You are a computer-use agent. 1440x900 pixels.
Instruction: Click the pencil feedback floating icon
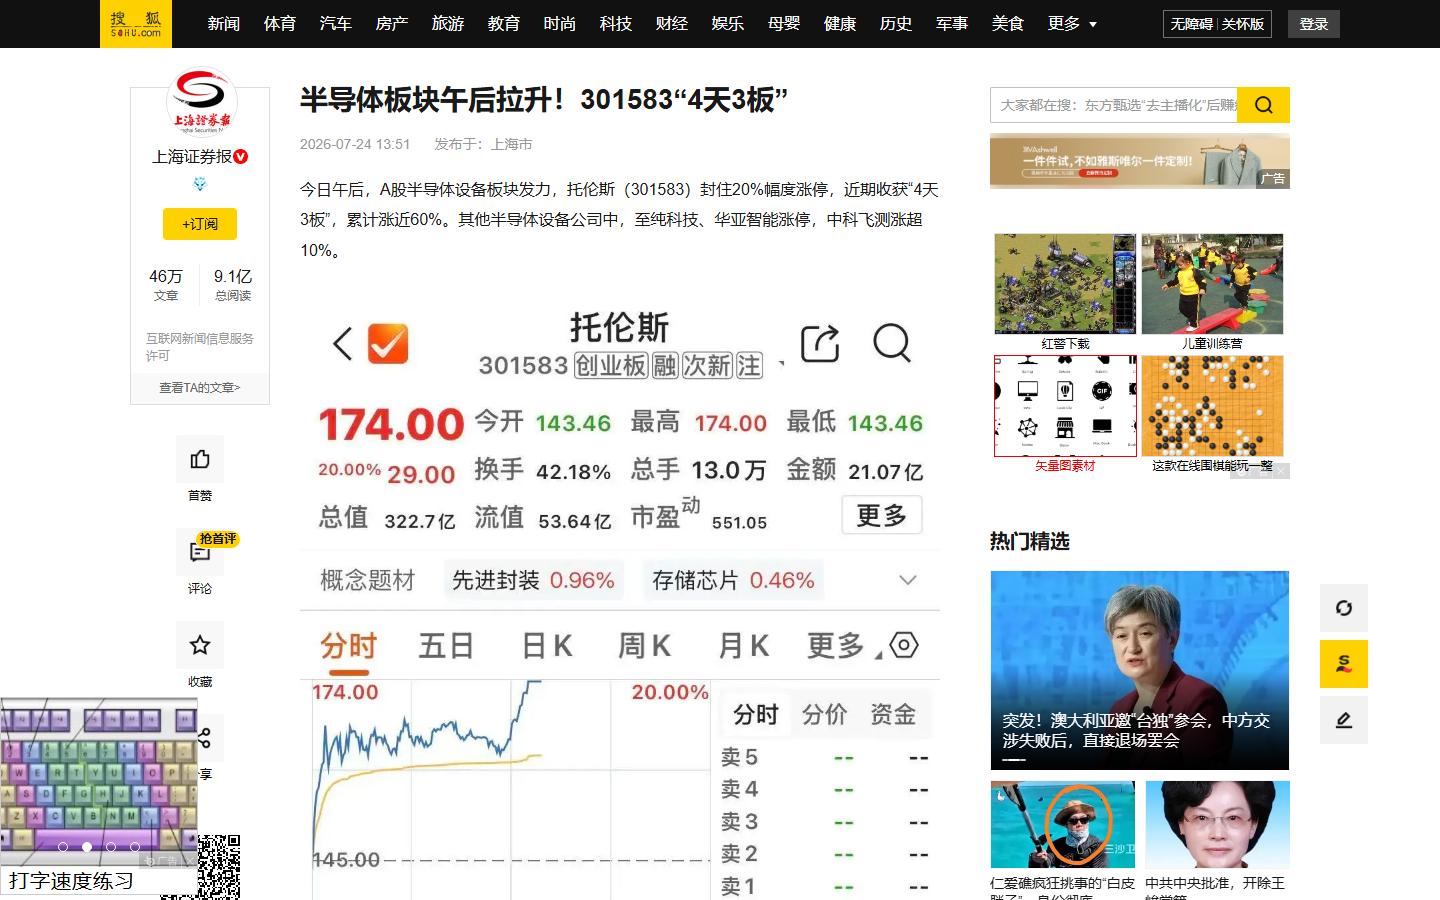(1344, 720)
